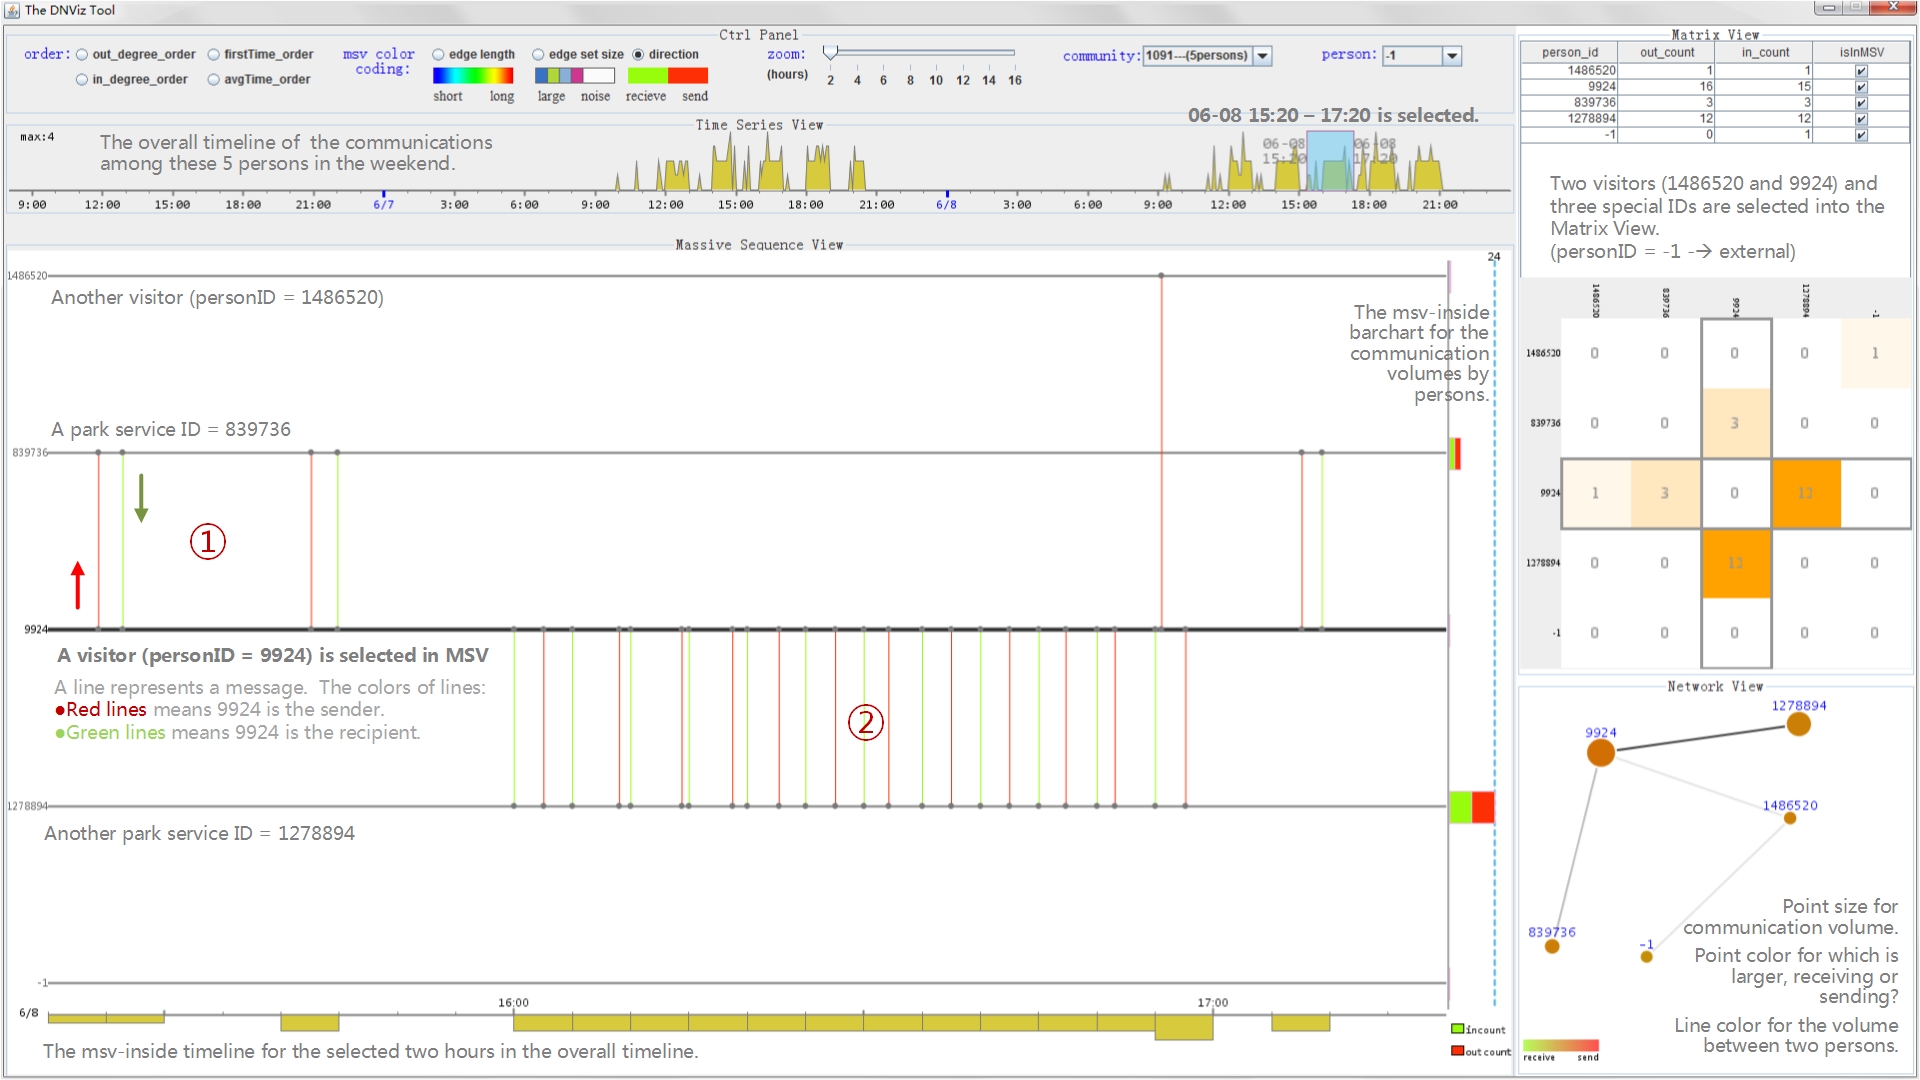Click matrix cell 839736 to 9924 (3)
The image size is (1920, 1080).
tap(1736, 423)
